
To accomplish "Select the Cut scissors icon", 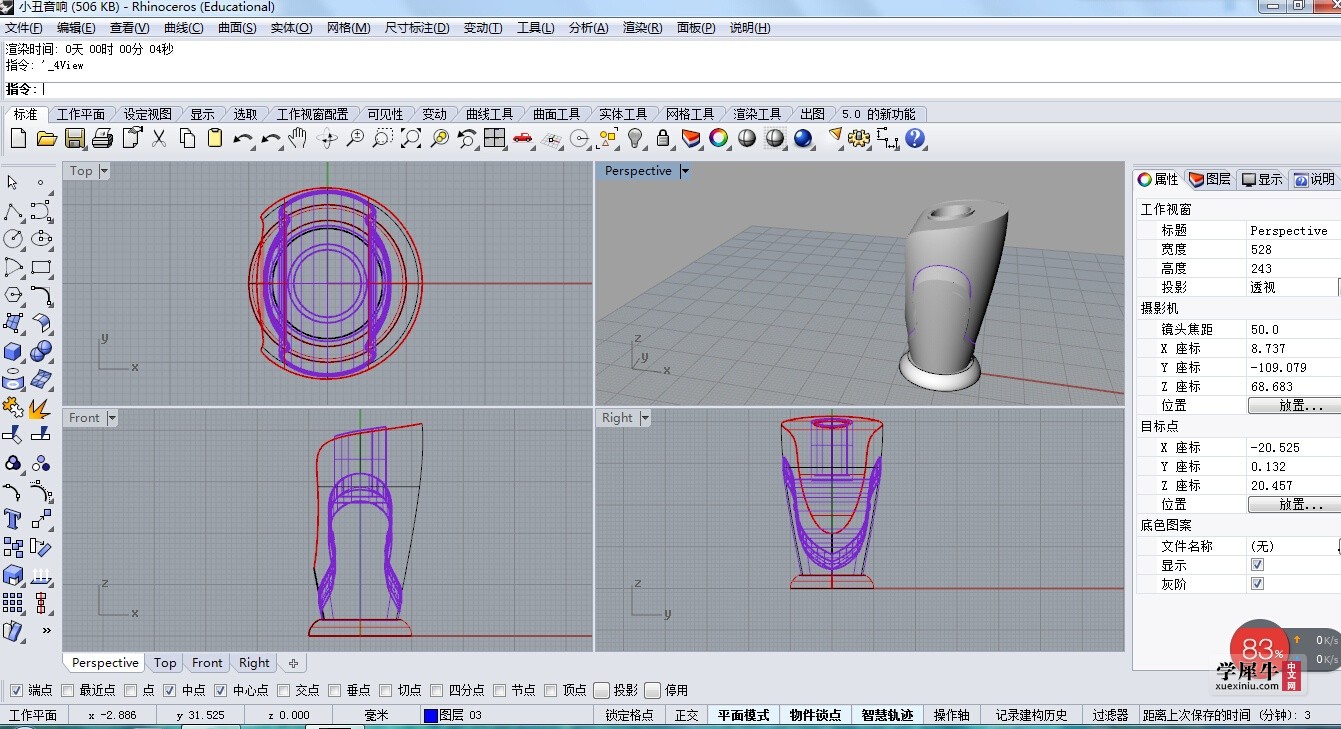I will coord(158,139).
